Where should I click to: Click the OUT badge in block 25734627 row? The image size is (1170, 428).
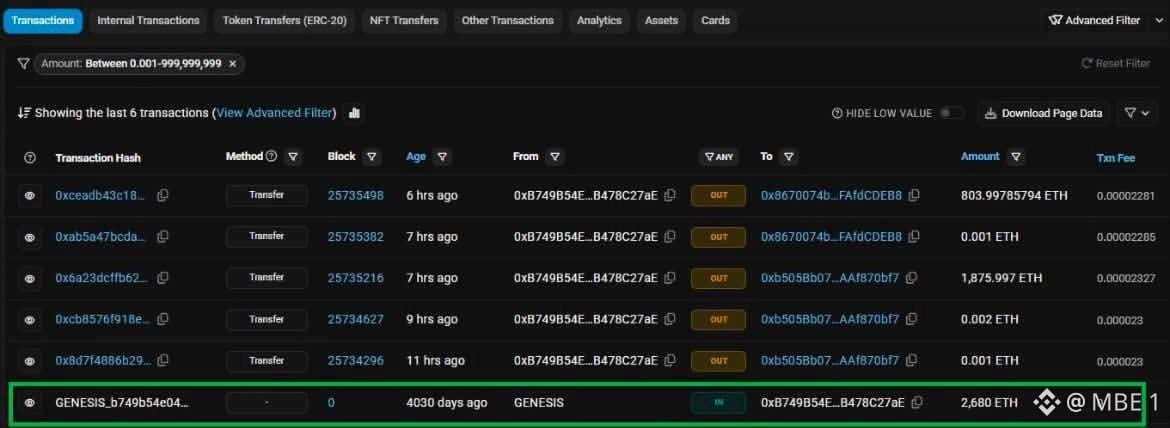click(x=719, y=320)
